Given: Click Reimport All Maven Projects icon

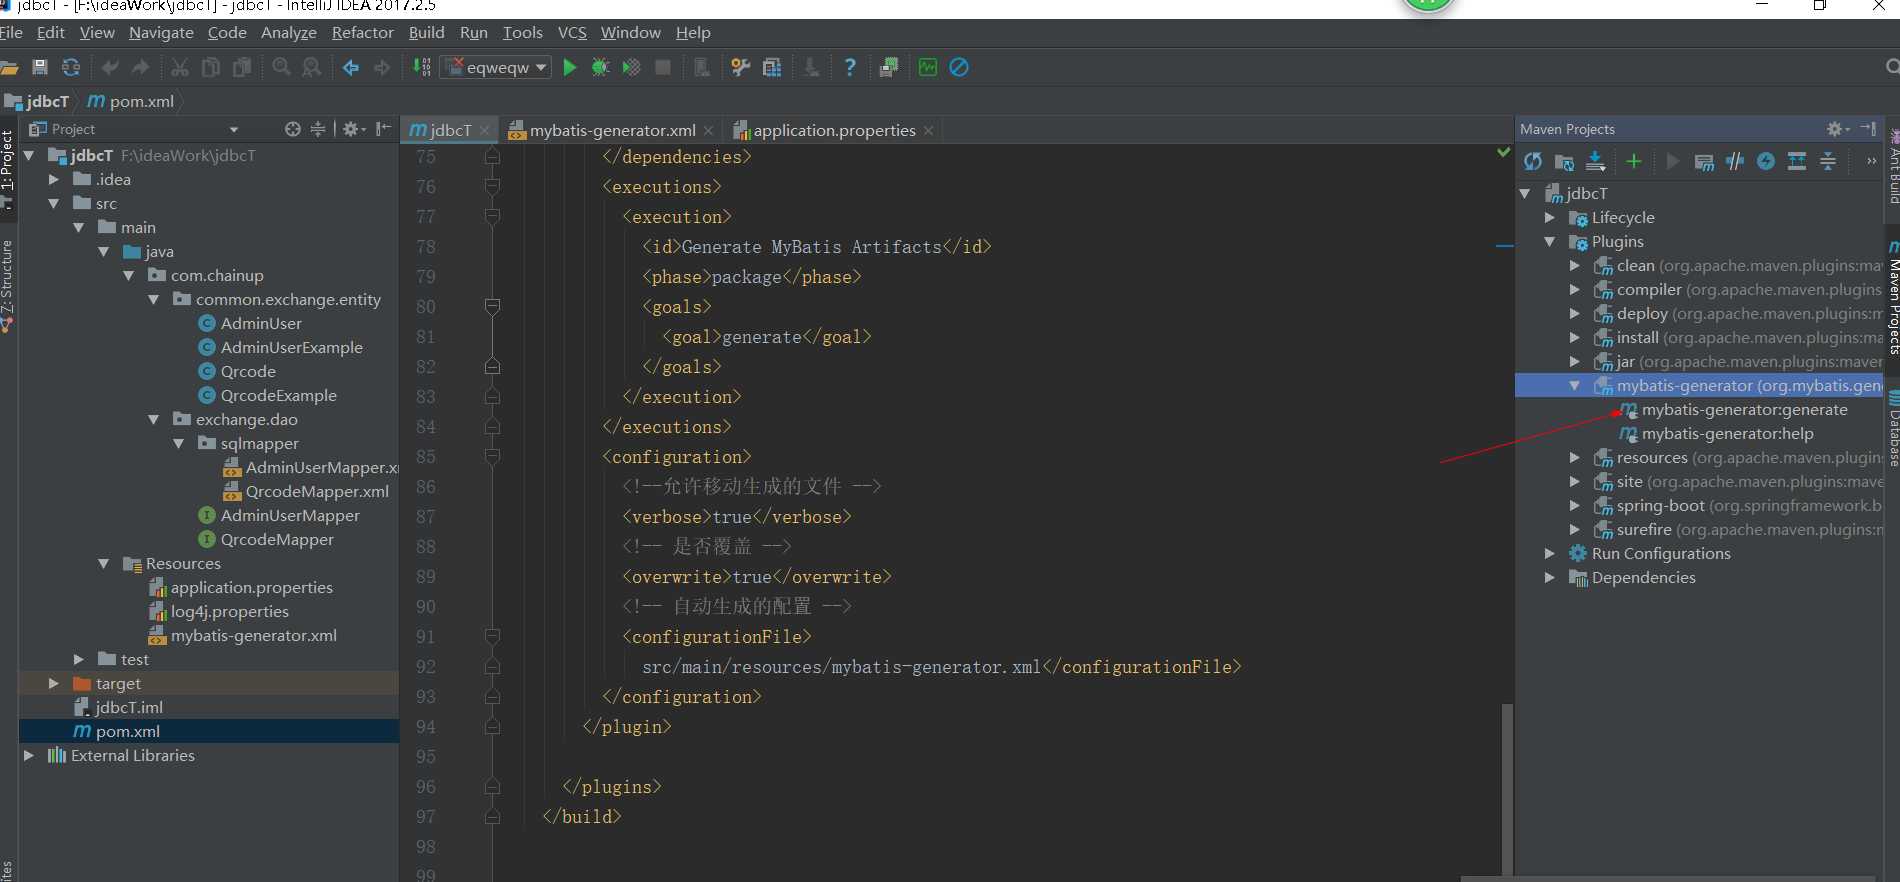Looking at the screenshot, I should click(x=1533, y=161).
